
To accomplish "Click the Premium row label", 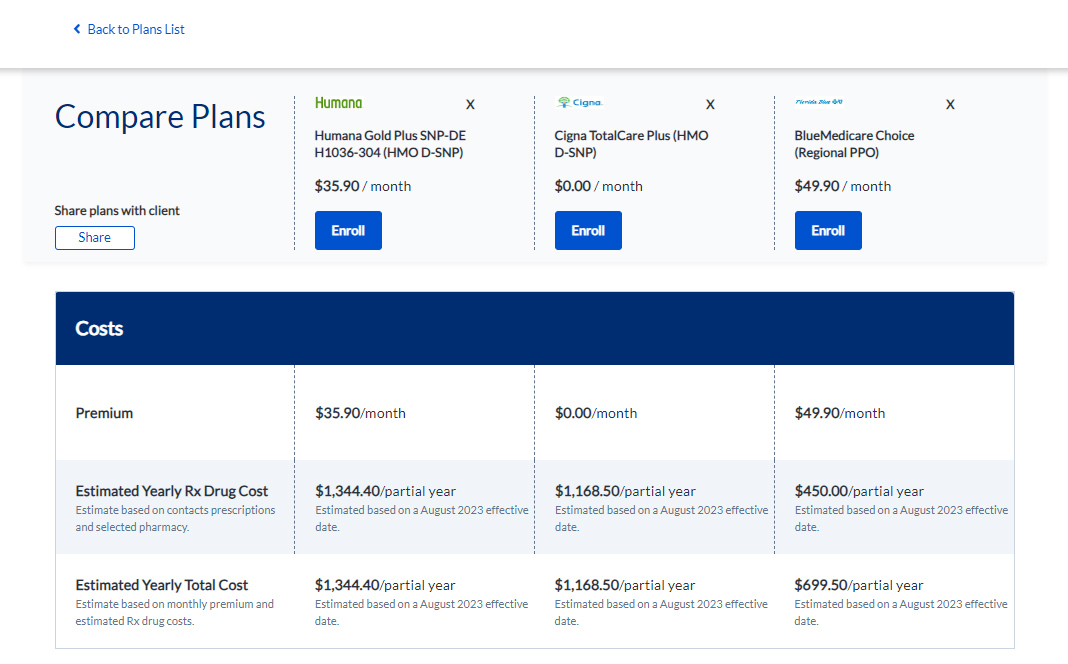I will point(104,413).
